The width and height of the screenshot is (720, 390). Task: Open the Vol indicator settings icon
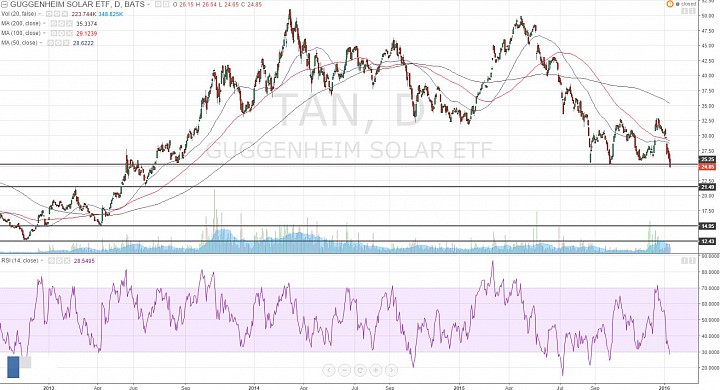(56, 14)
